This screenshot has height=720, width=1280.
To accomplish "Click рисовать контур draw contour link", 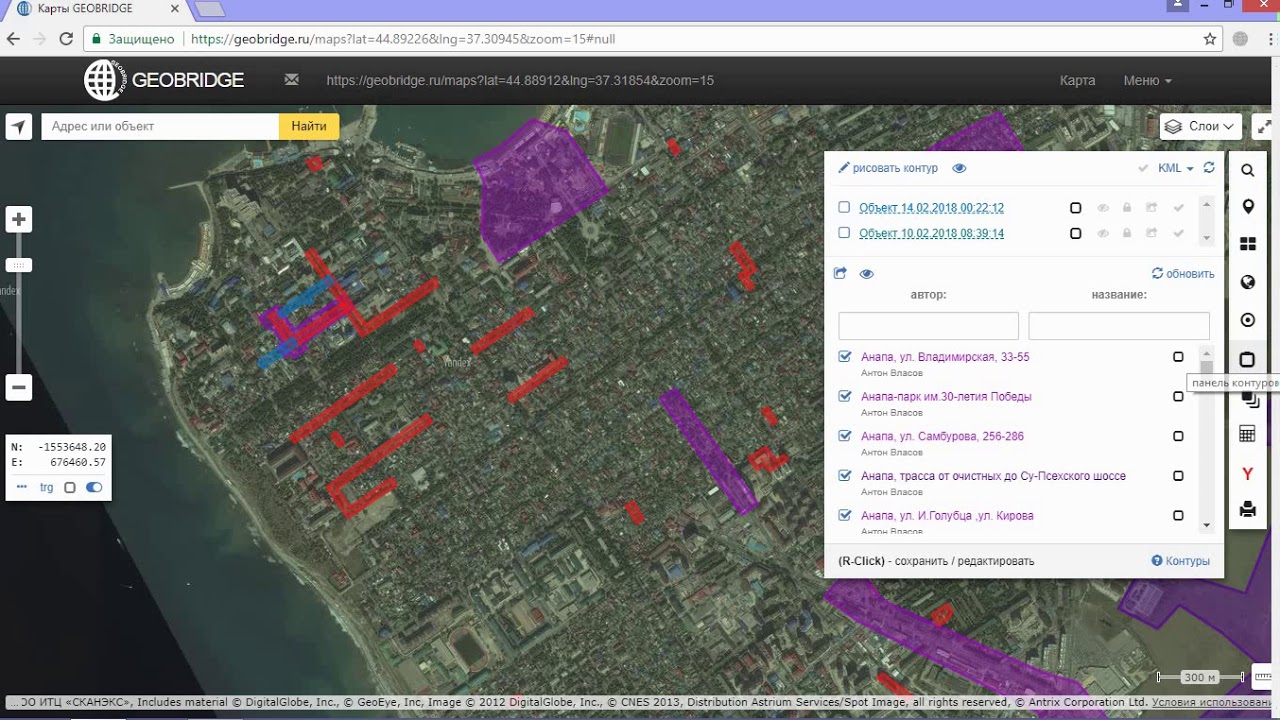I will click(888, 168).
